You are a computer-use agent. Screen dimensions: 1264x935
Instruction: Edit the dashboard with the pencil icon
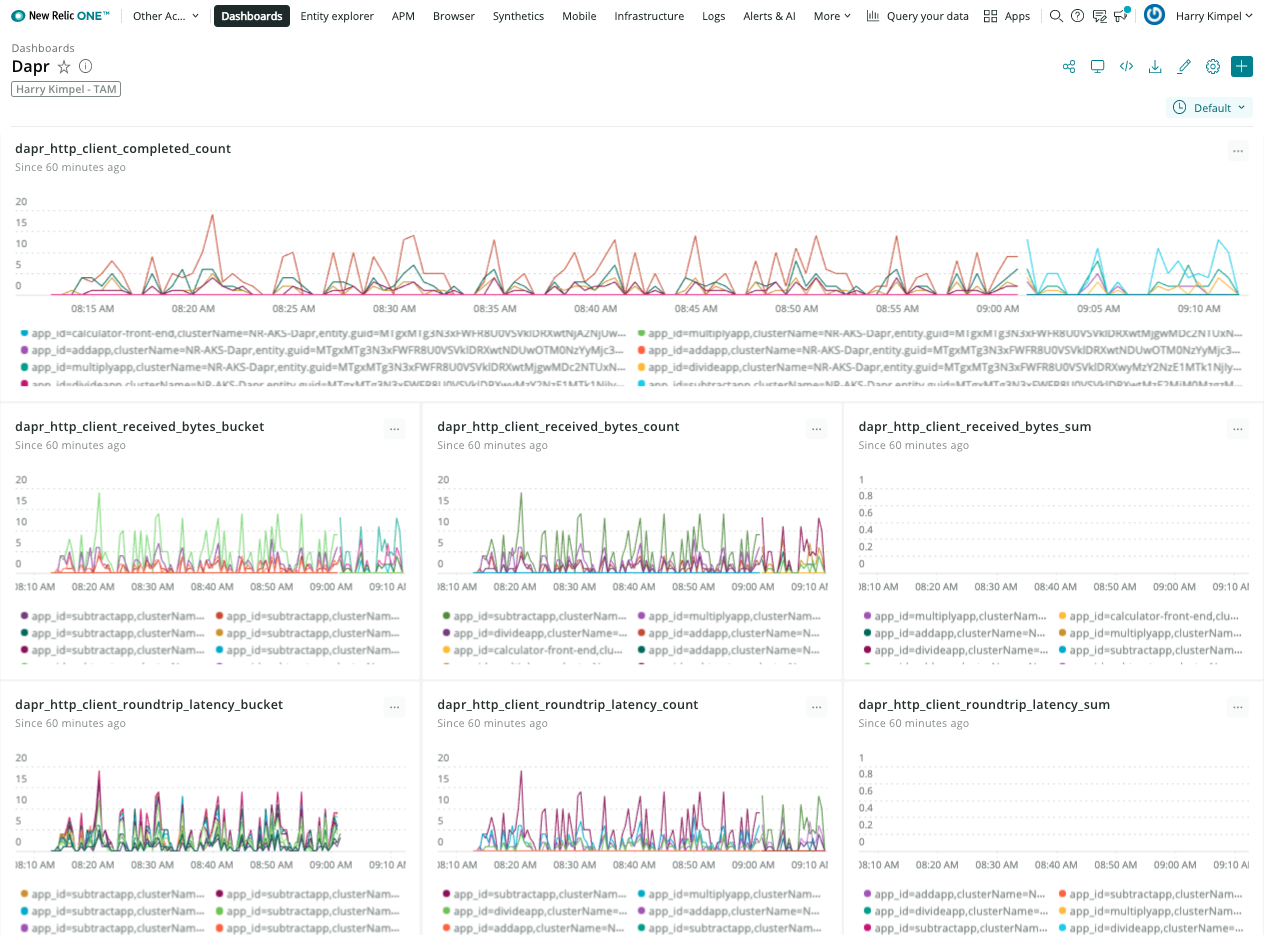(x=1184, y=67)
